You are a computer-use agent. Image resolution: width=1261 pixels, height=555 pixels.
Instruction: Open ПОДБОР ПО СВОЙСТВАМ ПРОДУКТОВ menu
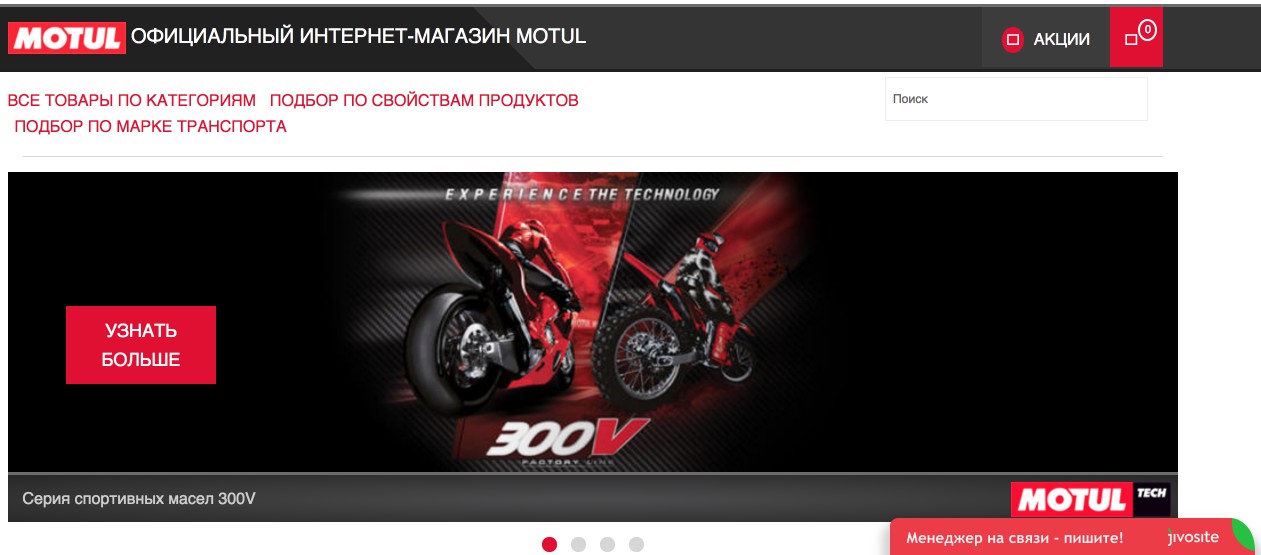coord(424,100)
